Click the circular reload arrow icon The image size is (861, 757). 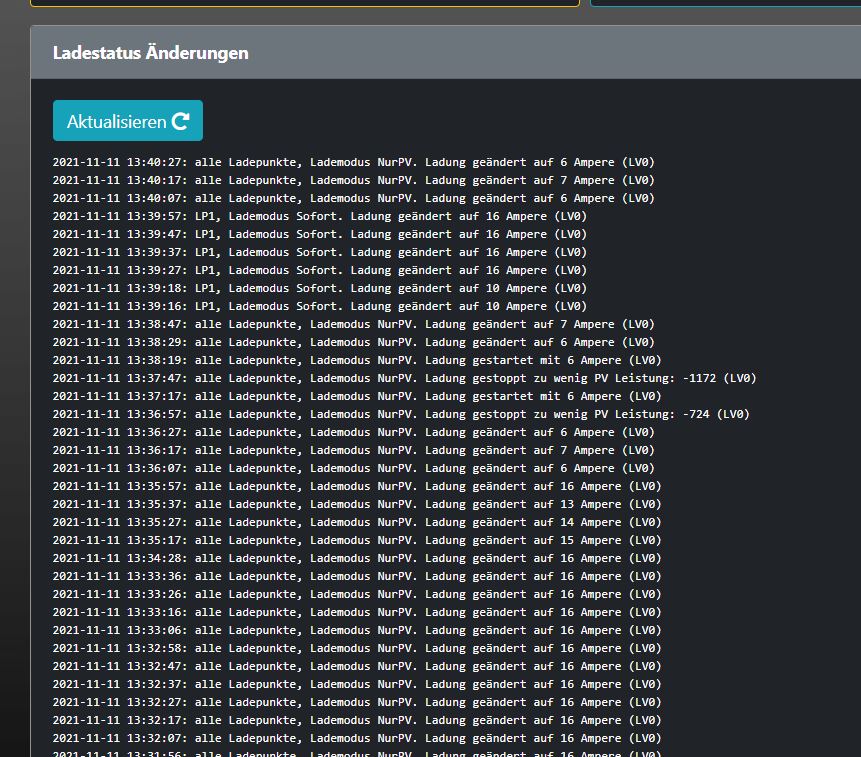pos(180,121)
